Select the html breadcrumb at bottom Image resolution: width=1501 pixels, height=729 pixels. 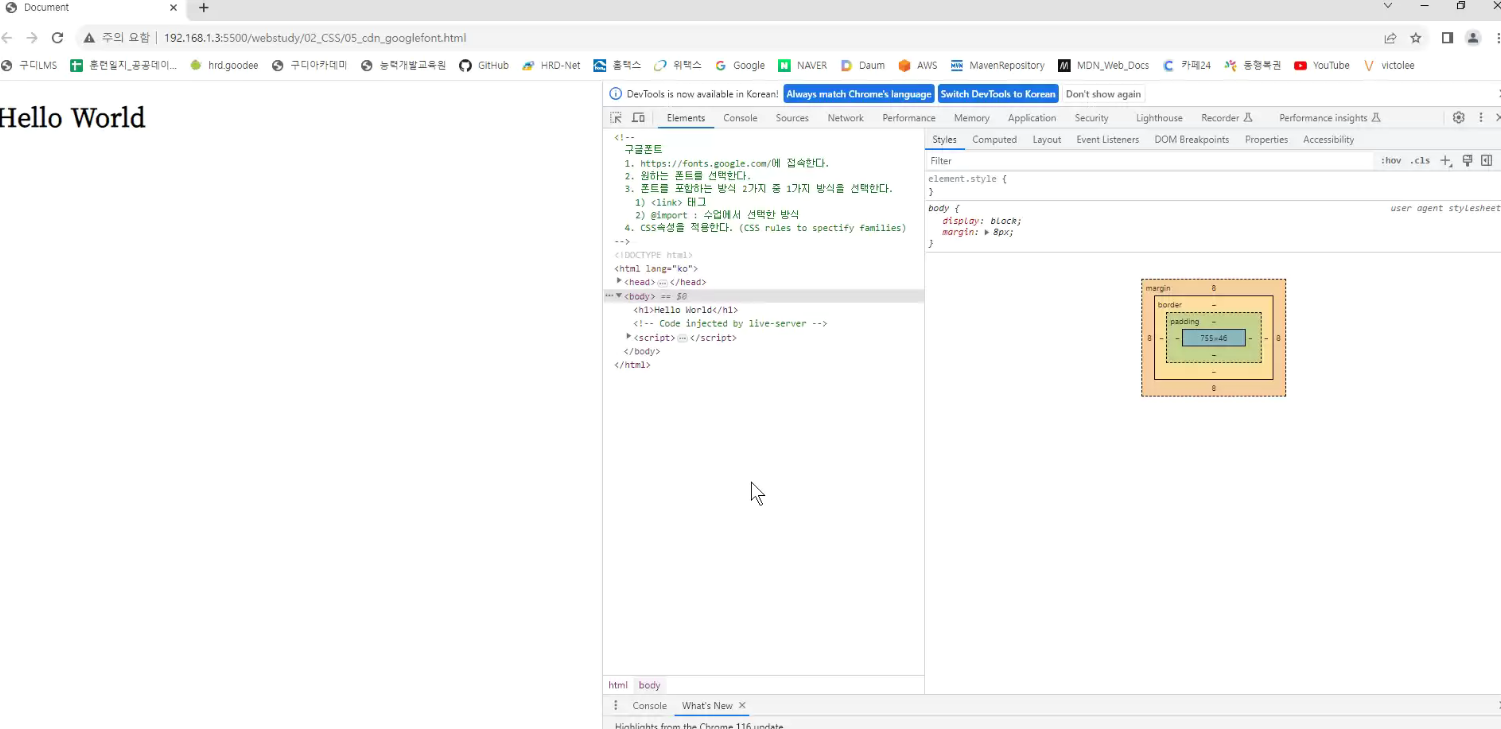618,685
